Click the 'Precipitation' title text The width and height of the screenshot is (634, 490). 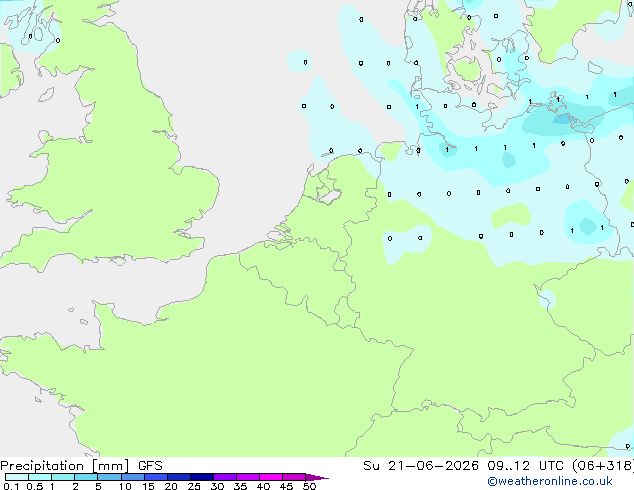coord(42,466)
